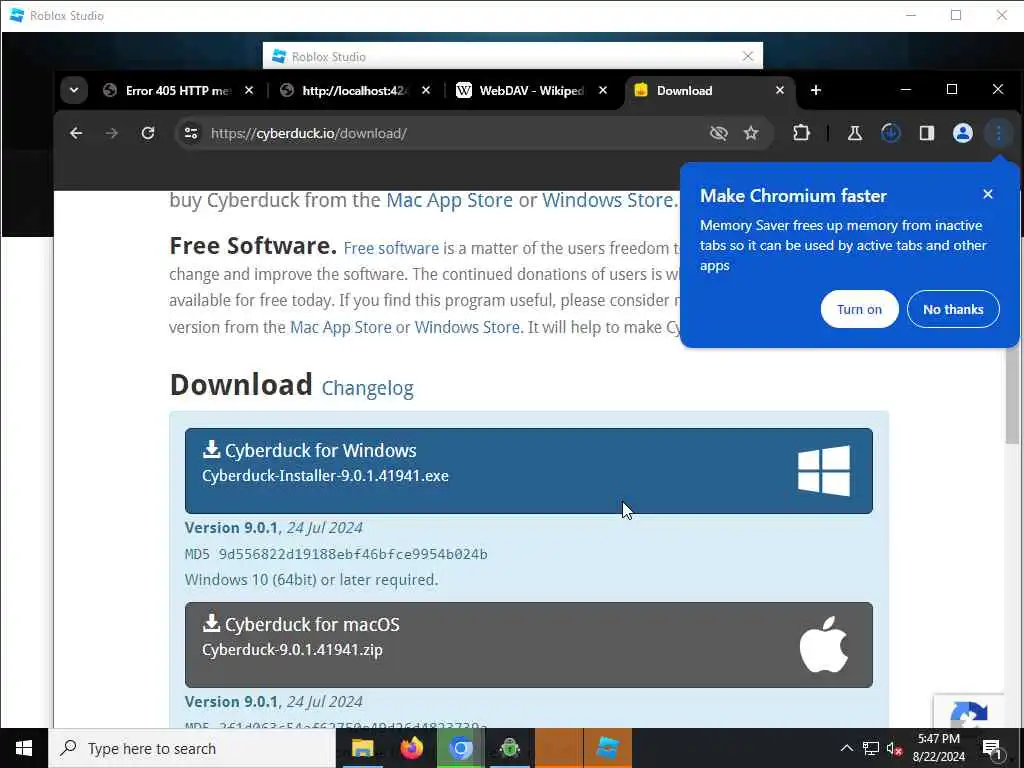Close the WebDAV - Wikipedia tab

point(603,90)
